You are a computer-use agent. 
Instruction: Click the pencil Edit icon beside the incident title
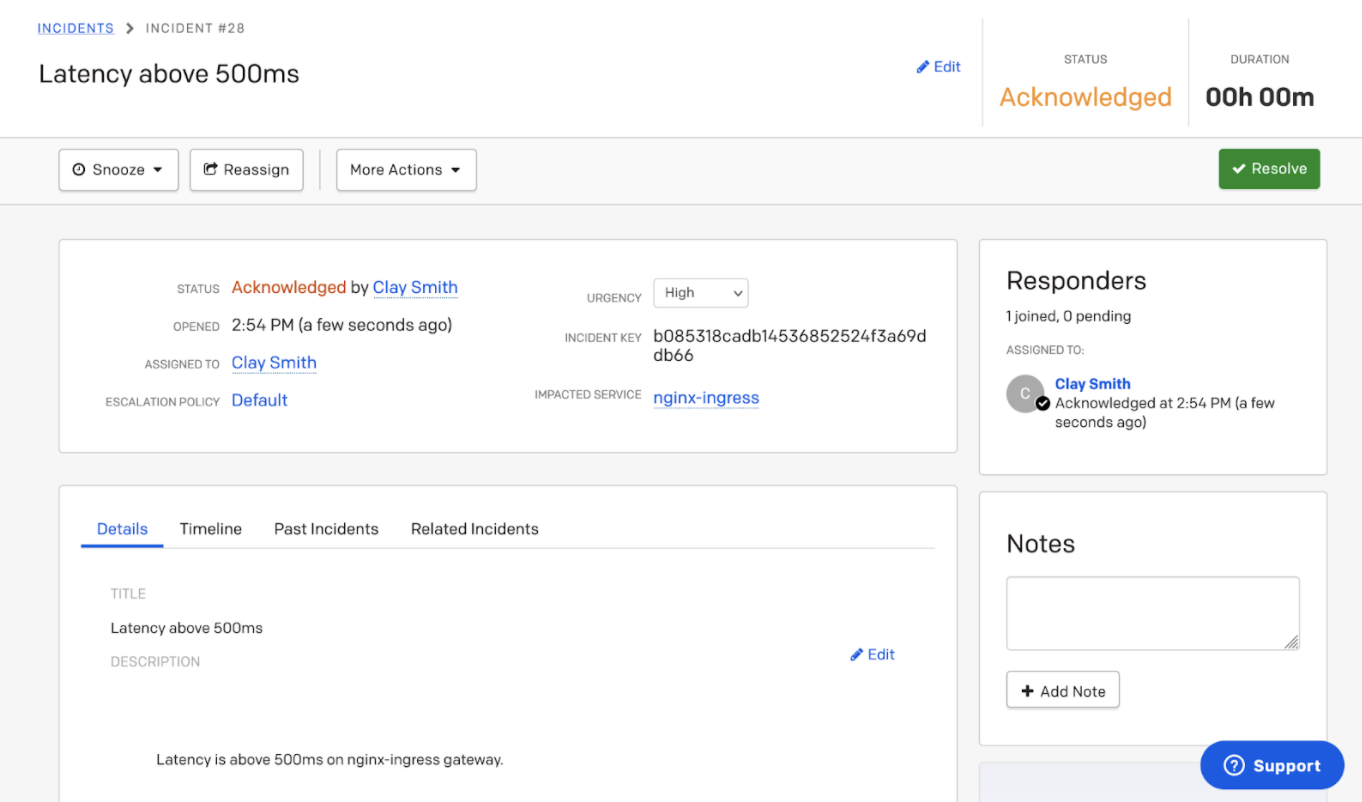(938, 67)
